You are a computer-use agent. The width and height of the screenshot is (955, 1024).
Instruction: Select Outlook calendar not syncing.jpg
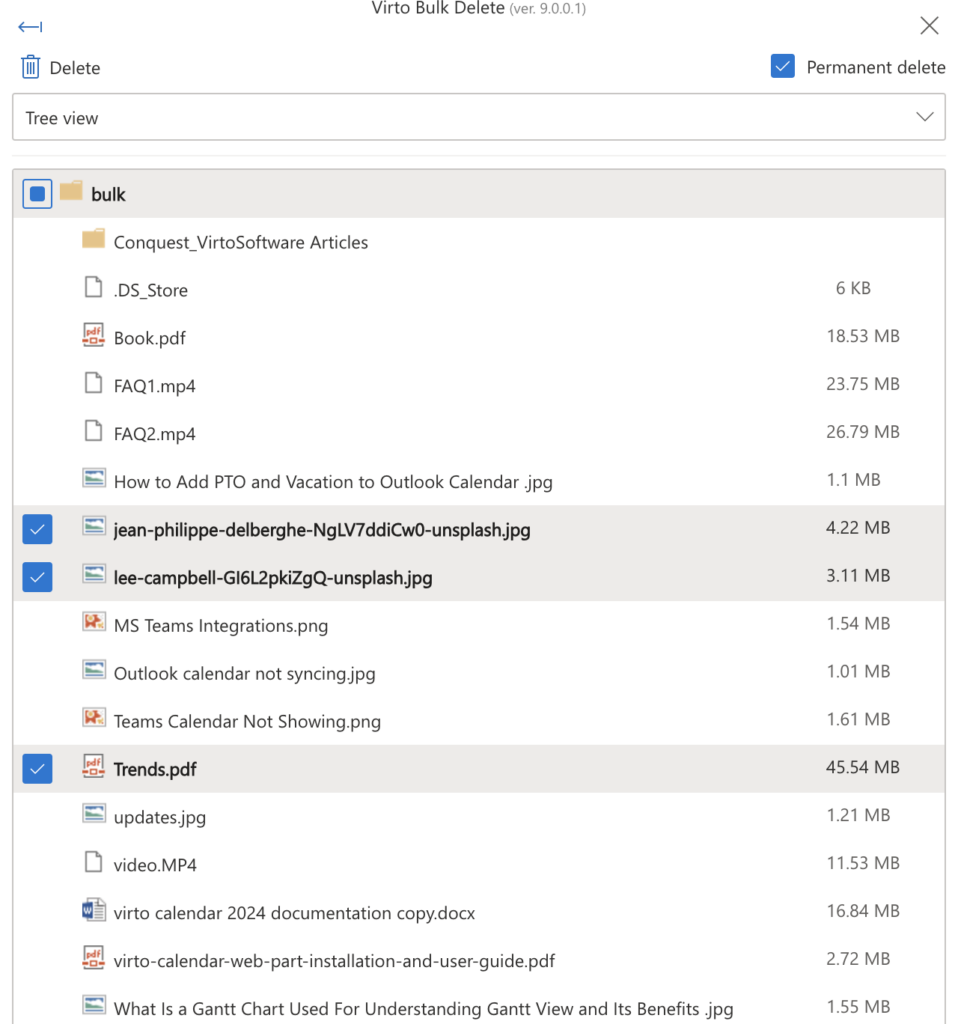(x=479, y=673)
